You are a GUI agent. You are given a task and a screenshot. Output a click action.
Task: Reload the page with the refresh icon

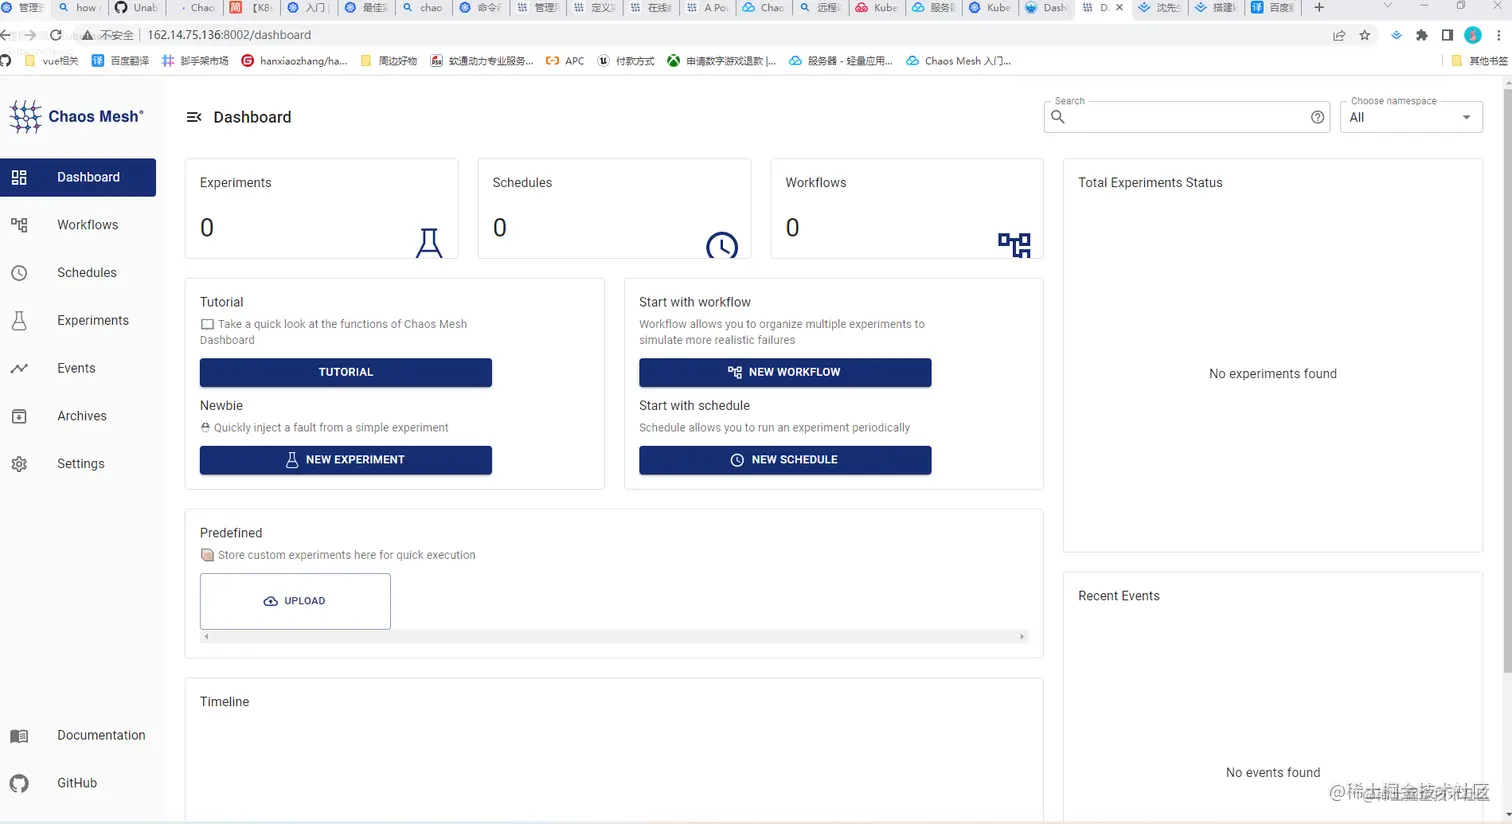56,35
